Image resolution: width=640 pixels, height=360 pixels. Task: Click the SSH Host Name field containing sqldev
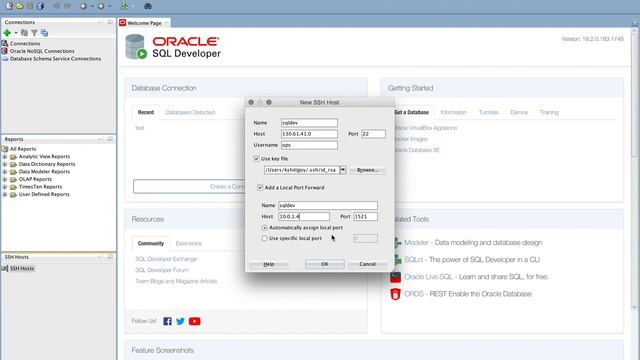coord(309,123)
